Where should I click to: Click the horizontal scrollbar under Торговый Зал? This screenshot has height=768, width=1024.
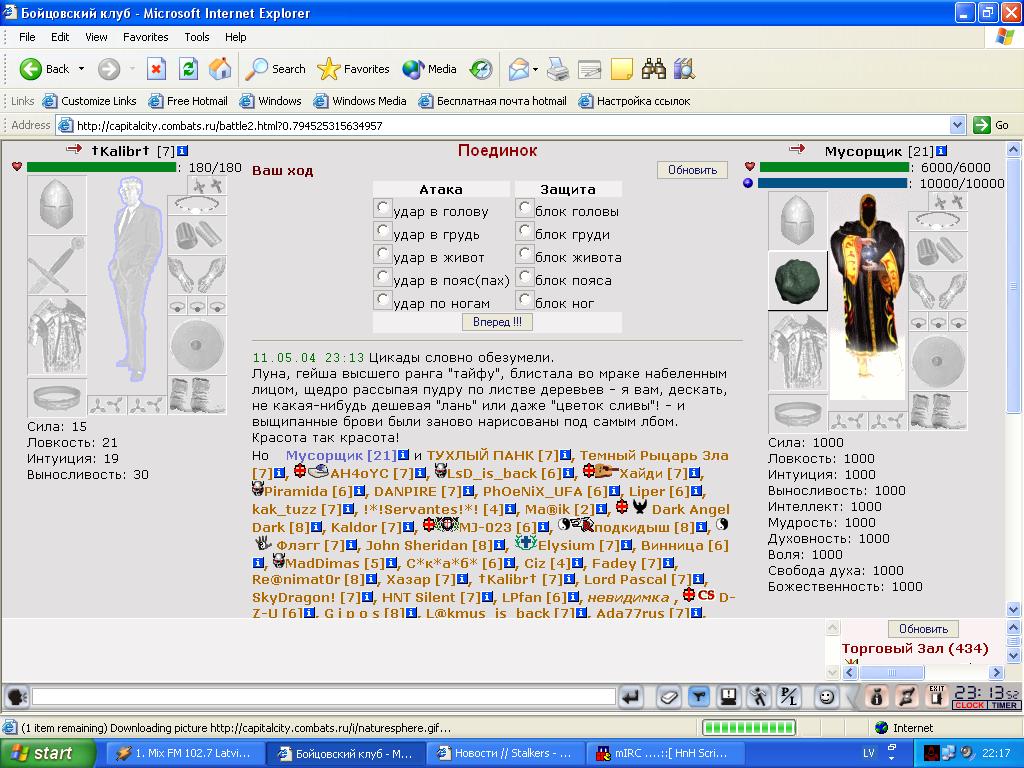pos(923,672)
